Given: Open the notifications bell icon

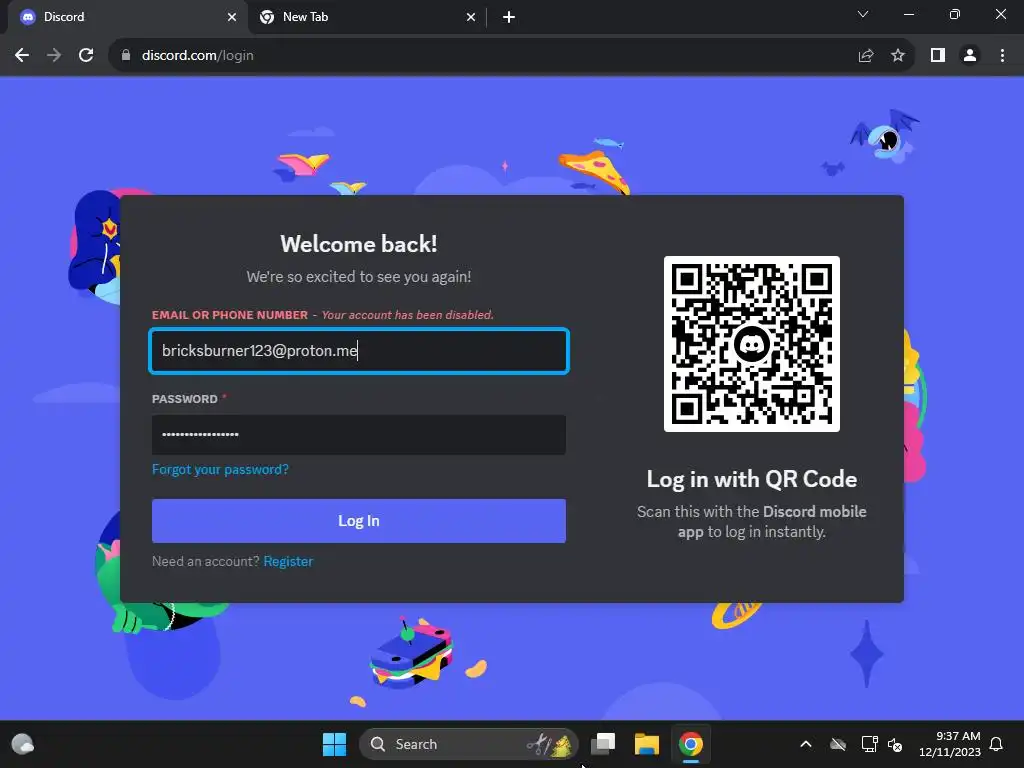Looking at the screenshot, I should 996,744.
